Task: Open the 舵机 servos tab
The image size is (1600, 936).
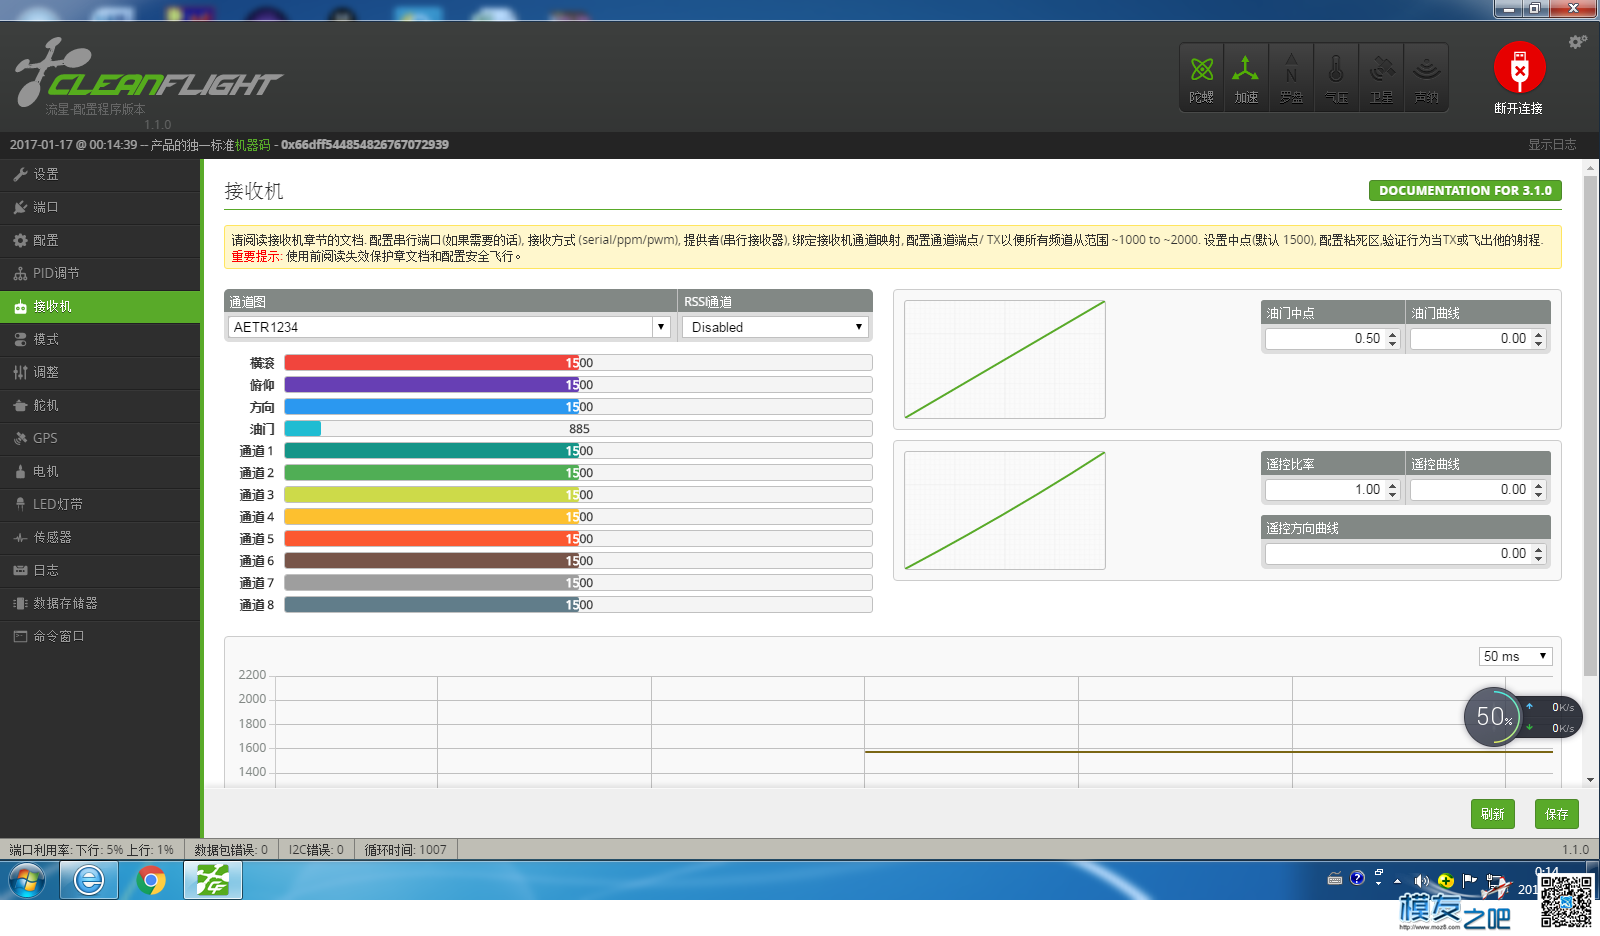Action: 100,405
